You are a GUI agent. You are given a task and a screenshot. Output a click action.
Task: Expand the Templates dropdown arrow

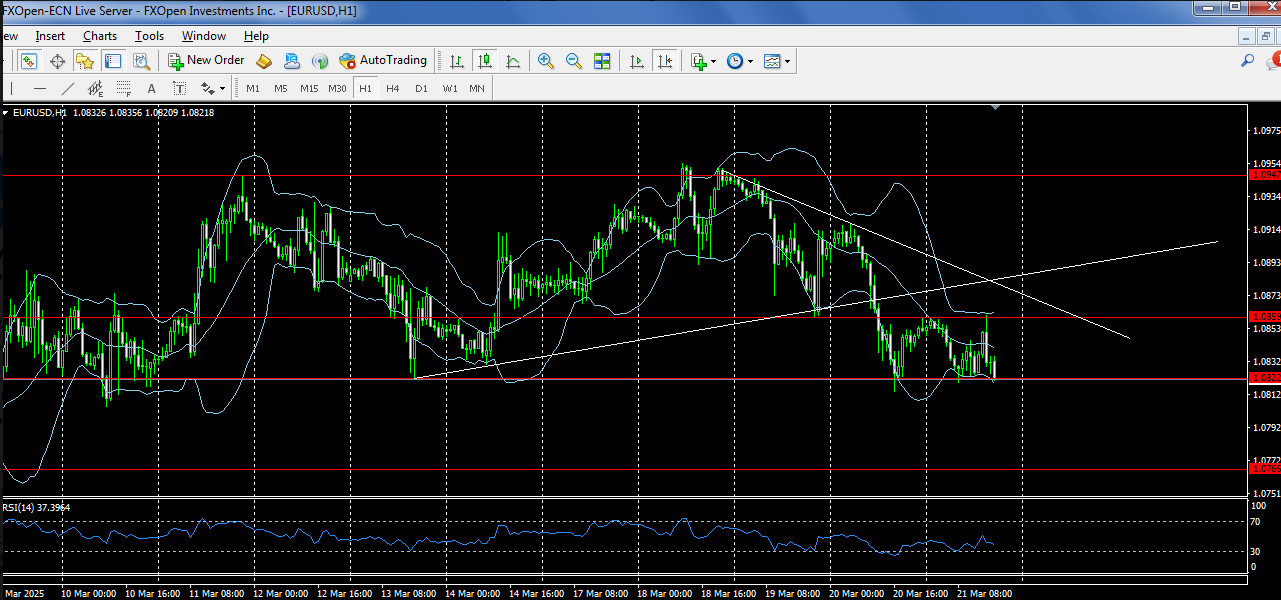788,62
